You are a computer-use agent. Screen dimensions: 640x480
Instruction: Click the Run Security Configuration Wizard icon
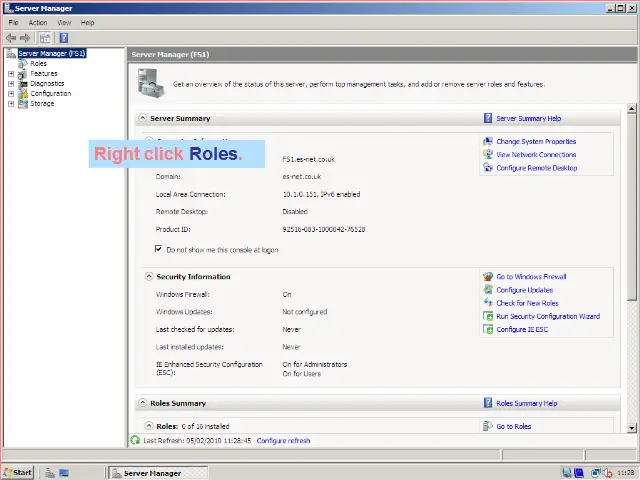[488, 316]
